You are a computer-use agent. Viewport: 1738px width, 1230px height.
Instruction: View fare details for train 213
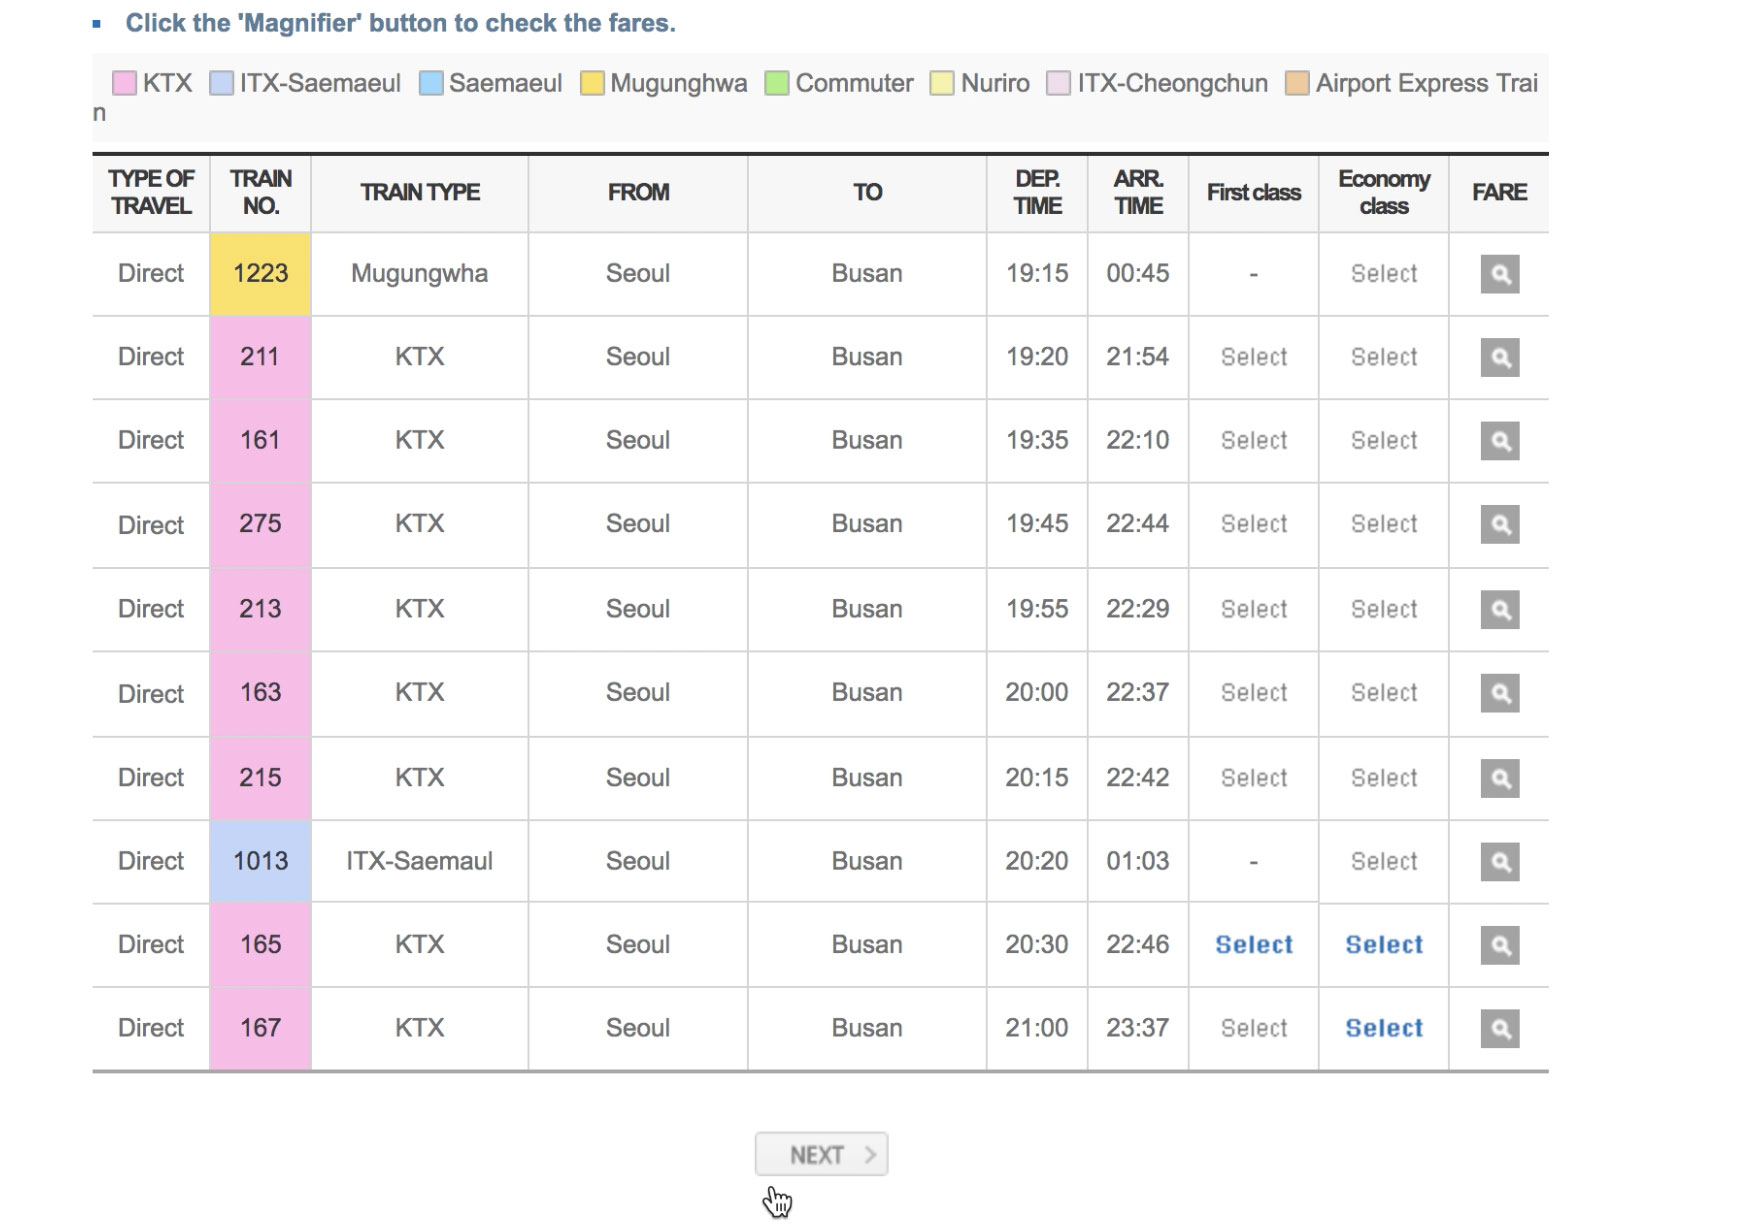[1499, 609]
